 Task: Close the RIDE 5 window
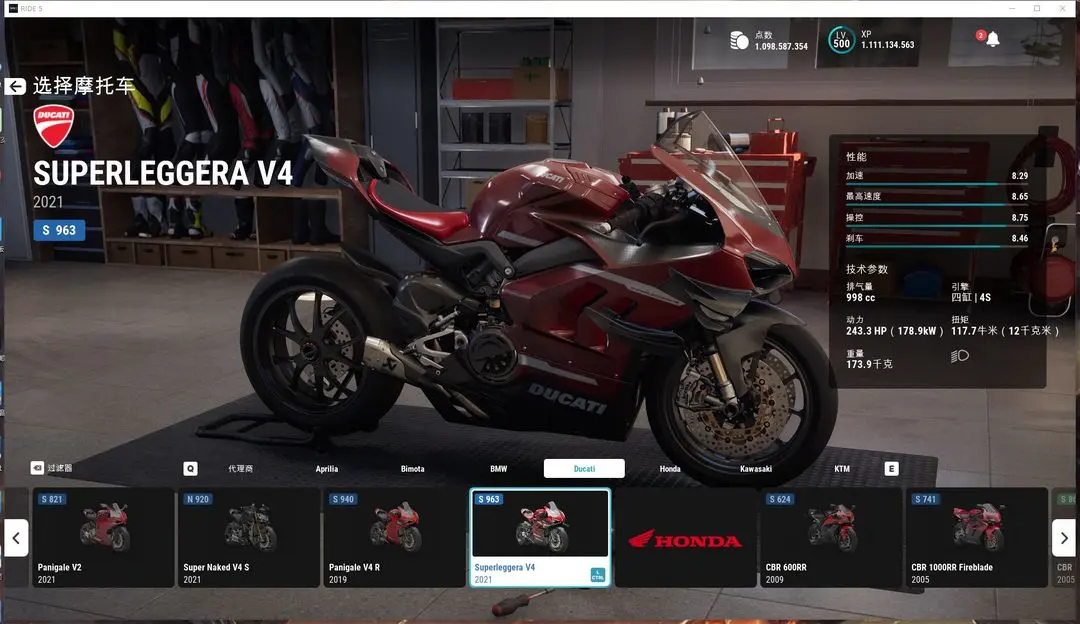click(1062, 8)
